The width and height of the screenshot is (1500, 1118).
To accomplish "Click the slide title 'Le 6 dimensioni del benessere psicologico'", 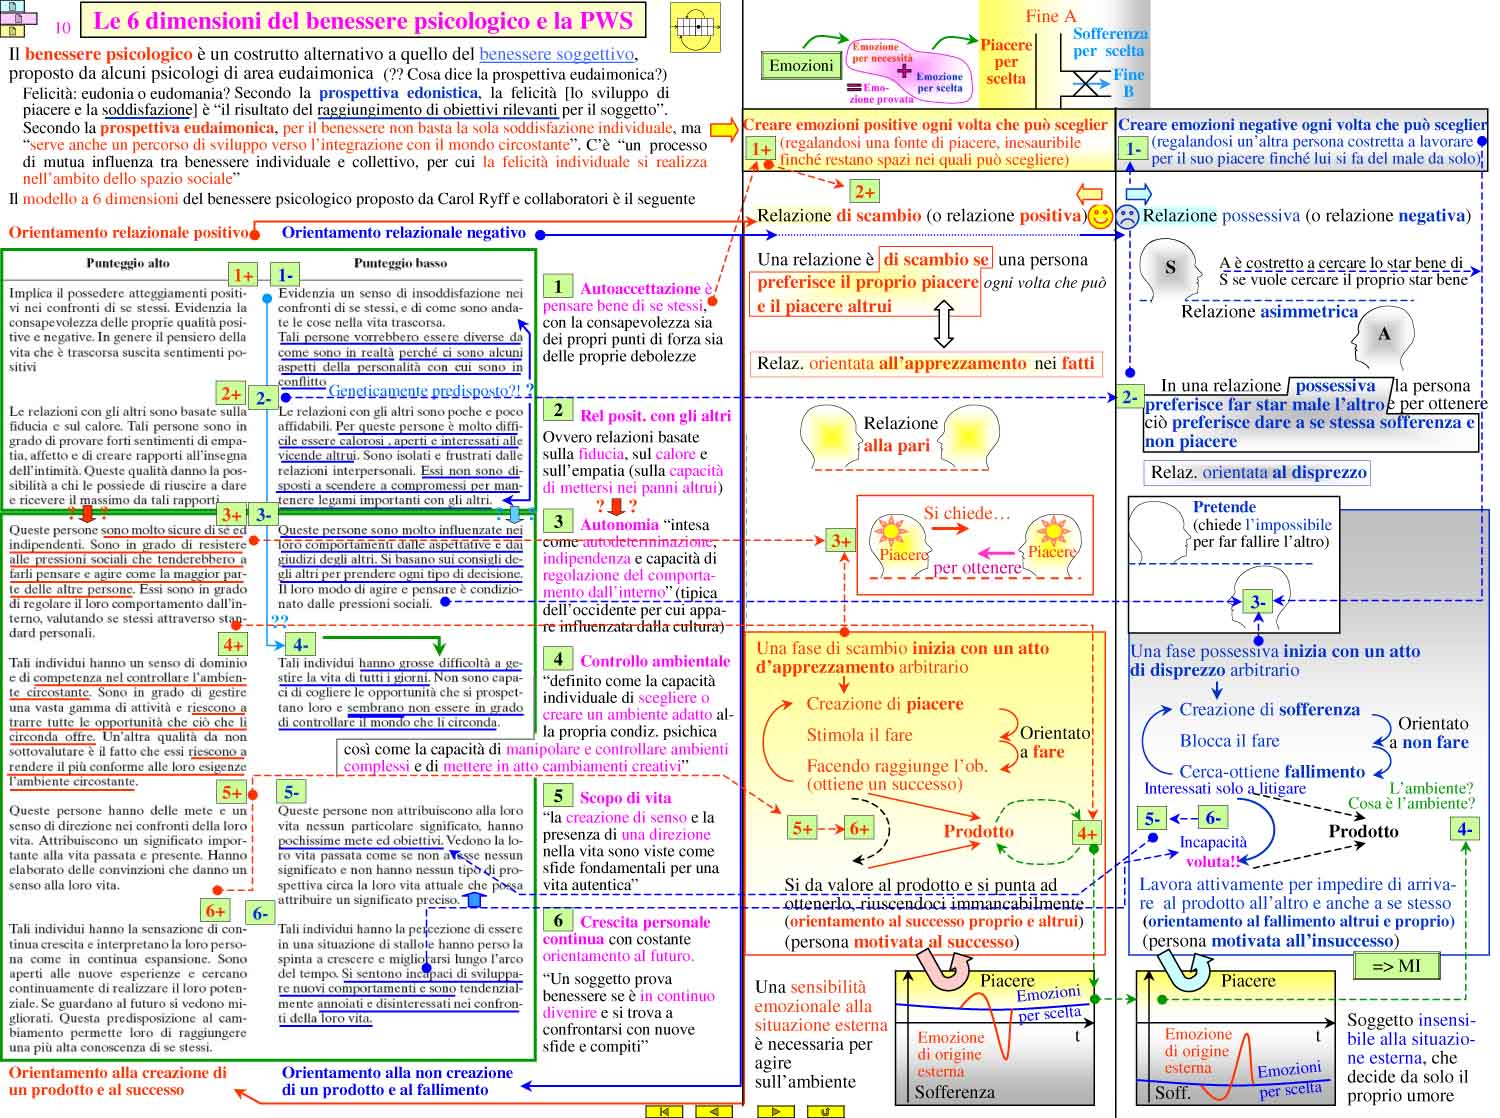I will point(363,21).
